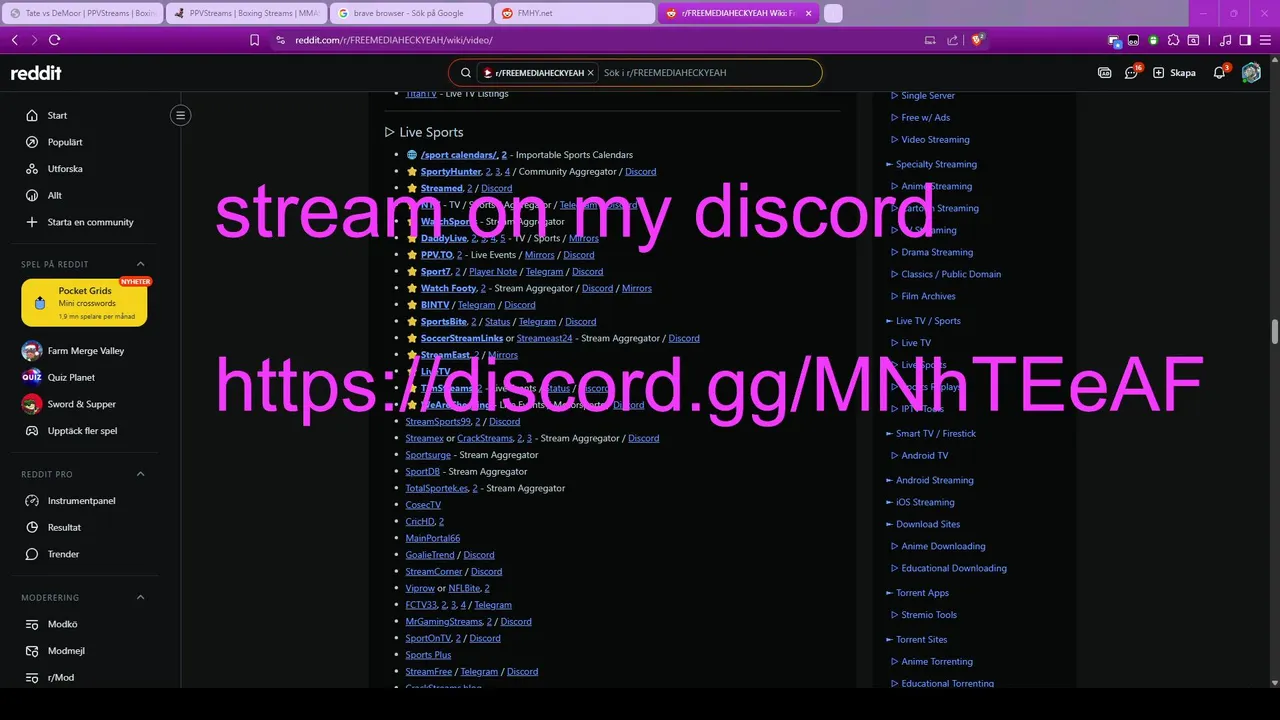1280x720 pixels.
Task: Open the CricHD link
Action: (x=420, y=522)
